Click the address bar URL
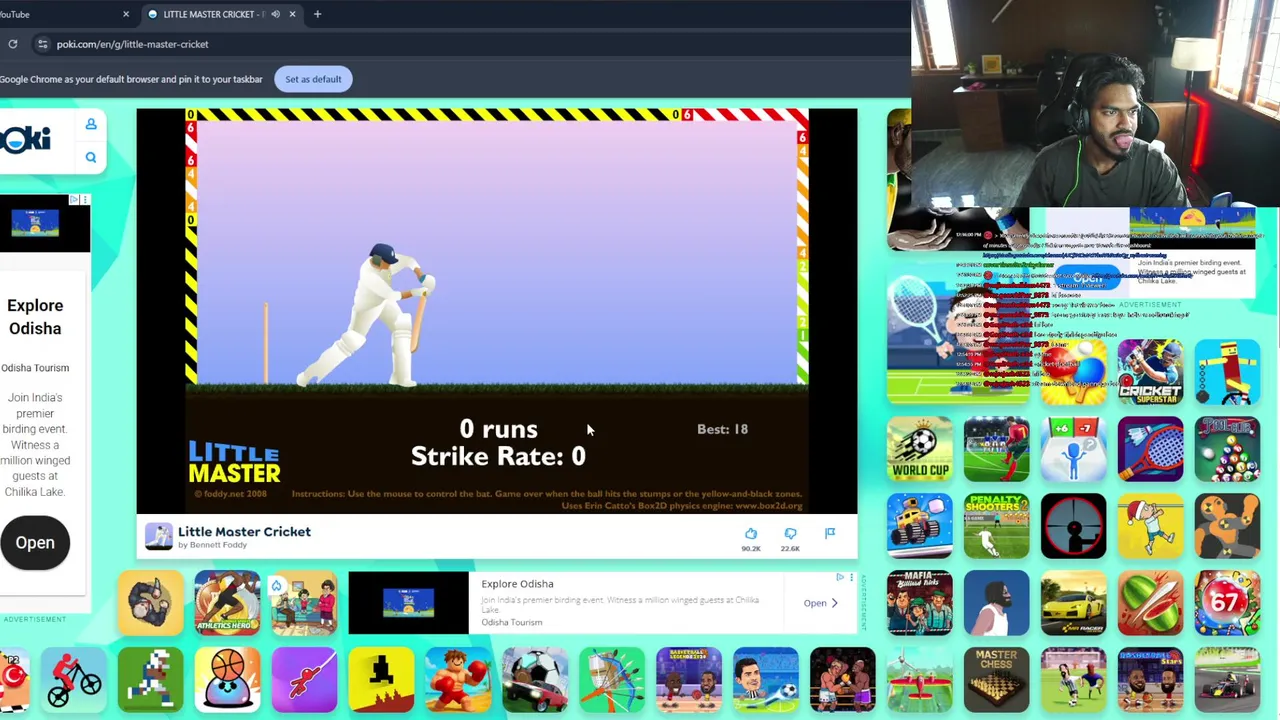1280x720 pixels. click(132, 44)
